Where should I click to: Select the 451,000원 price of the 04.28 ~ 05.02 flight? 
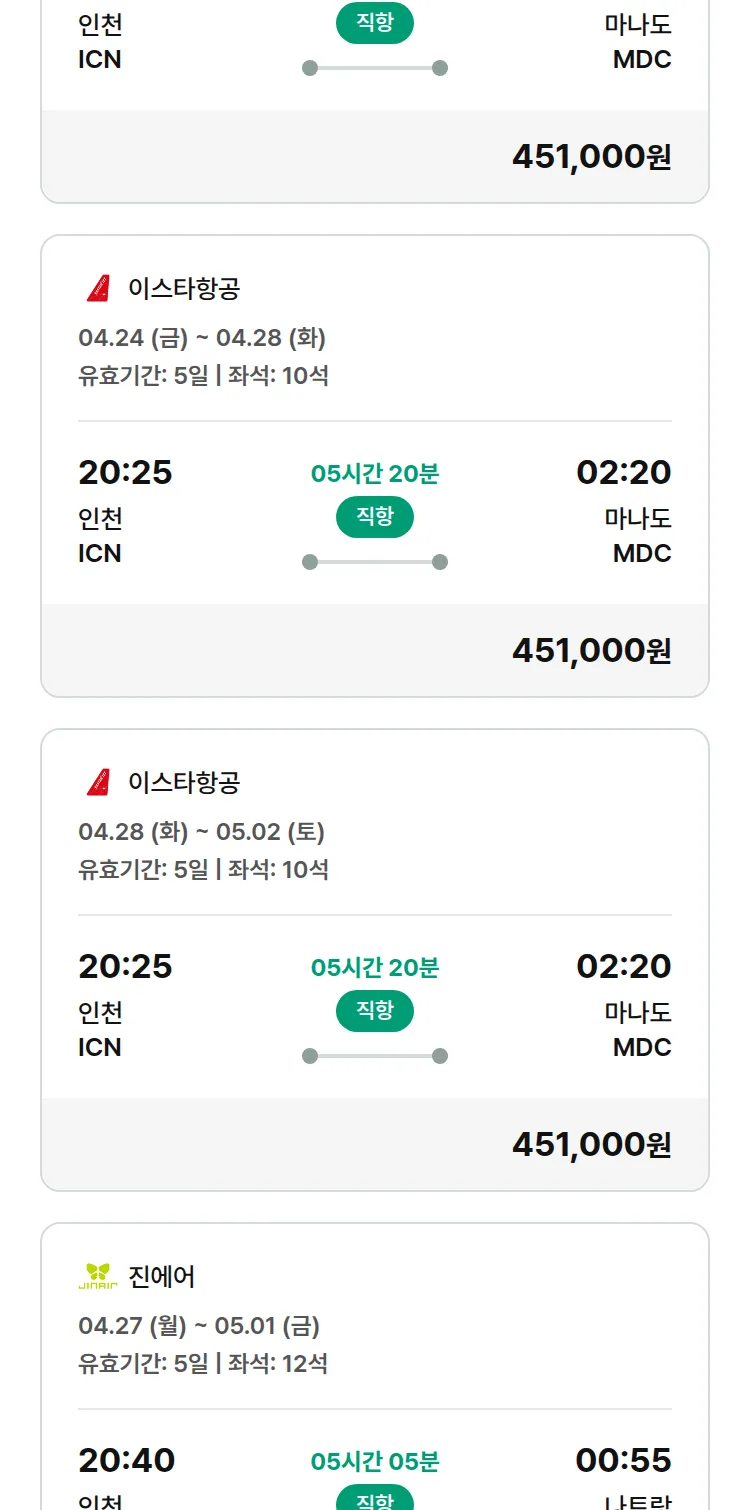[x=591, y=1145]
